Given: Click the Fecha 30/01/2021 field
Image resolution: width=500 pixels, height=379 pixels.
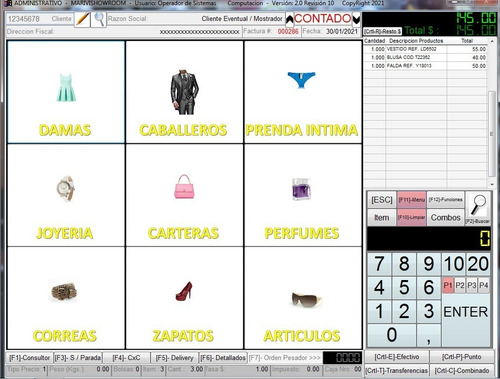Looking at the screenshot, I should click(330, 31).
